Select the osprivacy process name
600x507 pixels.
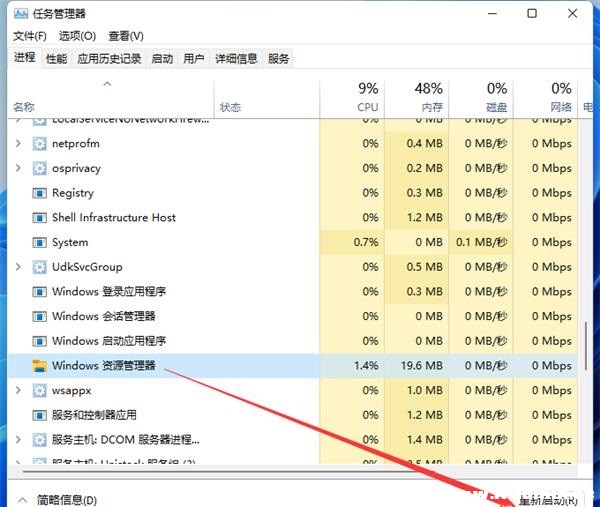tap(77, 169)
